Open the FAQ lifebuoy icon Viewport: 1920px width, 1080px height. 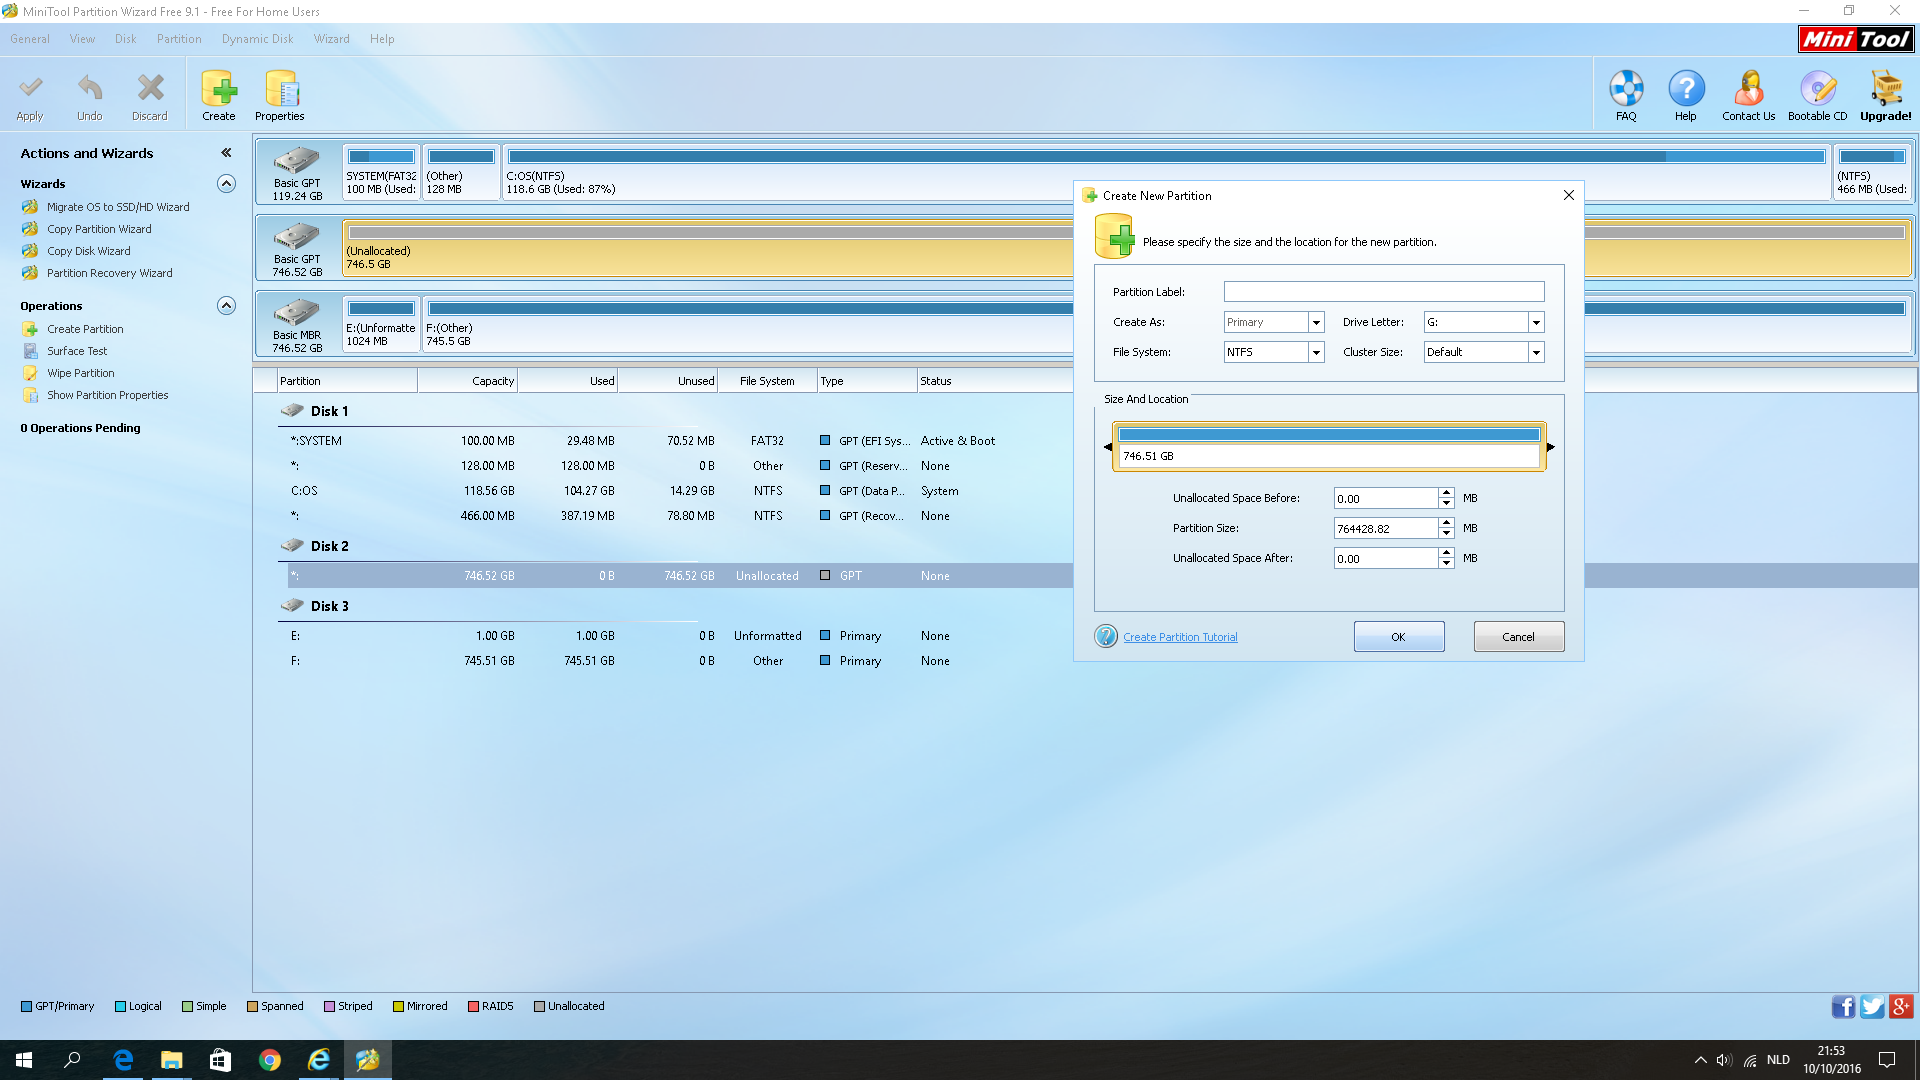(x=1626, y=90)
